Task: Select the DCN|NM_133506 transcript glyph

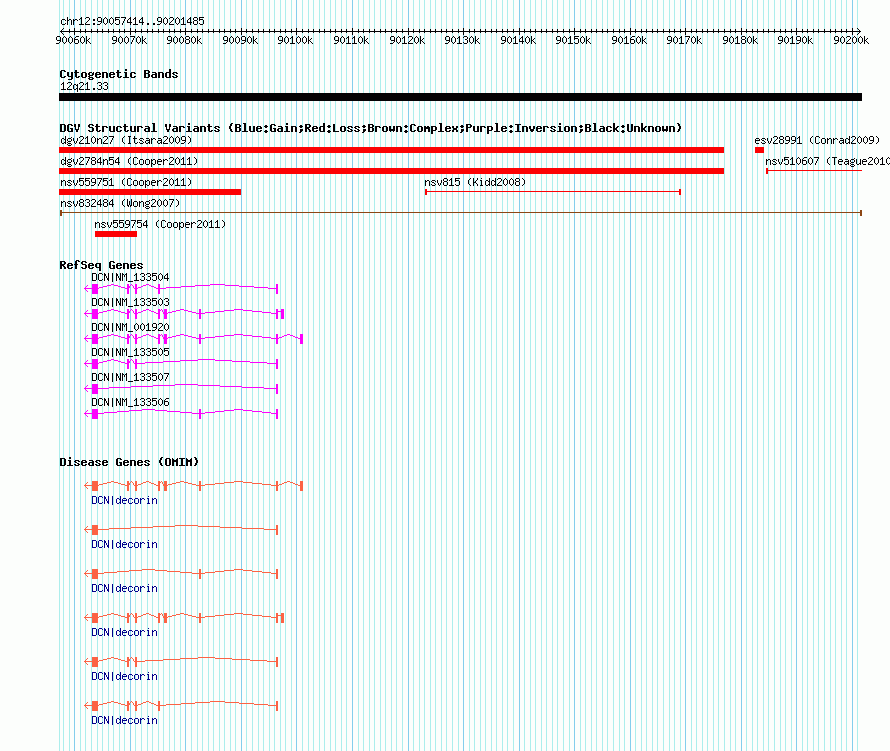Action: (181, 414)
